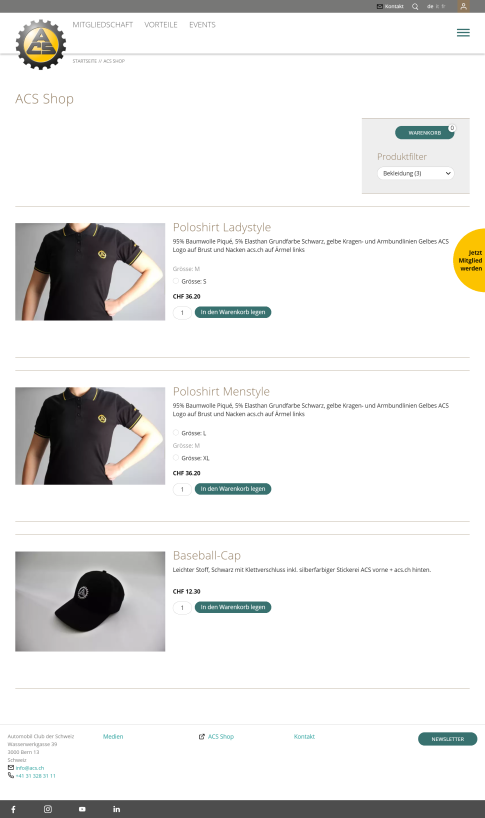Open the Mitgliedschaft menu
The height and width of the screenshot is (818, 485).
pos(103,25)
